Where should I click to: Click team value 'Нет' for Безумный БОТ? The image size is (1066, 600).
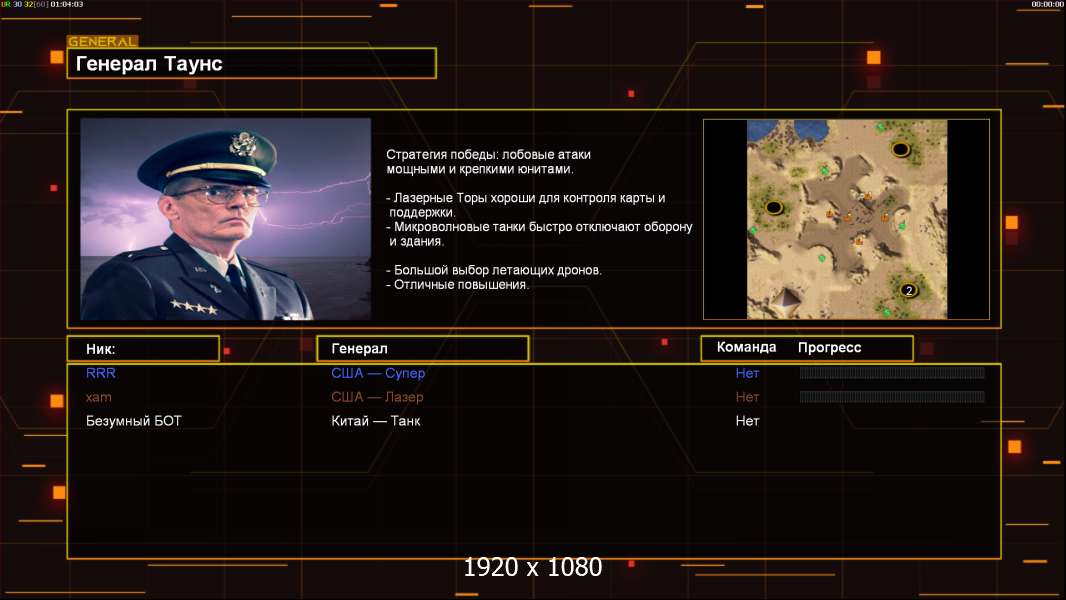(x=747, y=421)
